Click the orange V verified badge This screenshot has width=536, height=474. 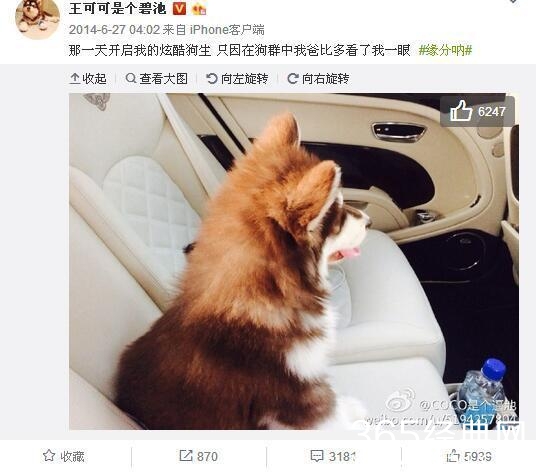coord(179,9)
